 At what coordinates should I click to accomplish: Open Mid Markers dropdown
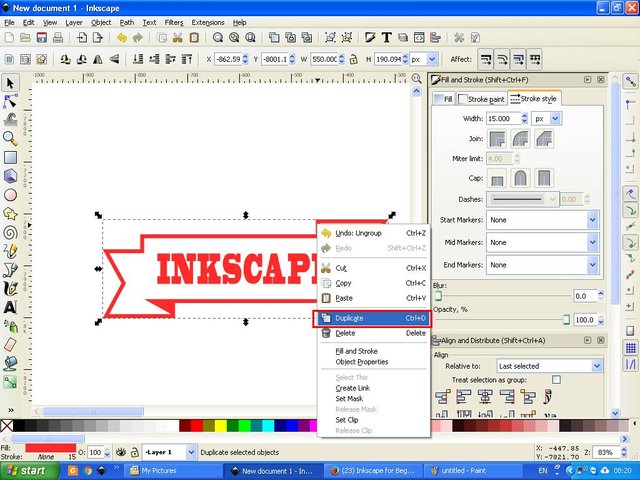pyautogui.click(x=543, y=242)
